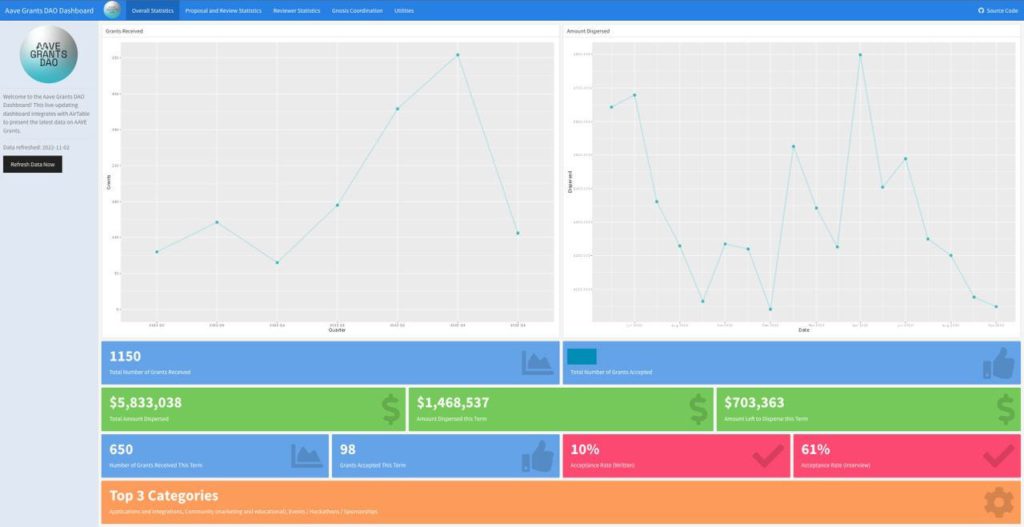This screenshot has height=527, width=1024.
Task: Click dollar icon in Total Amount Dispersed box
Action: pos(391,409)
